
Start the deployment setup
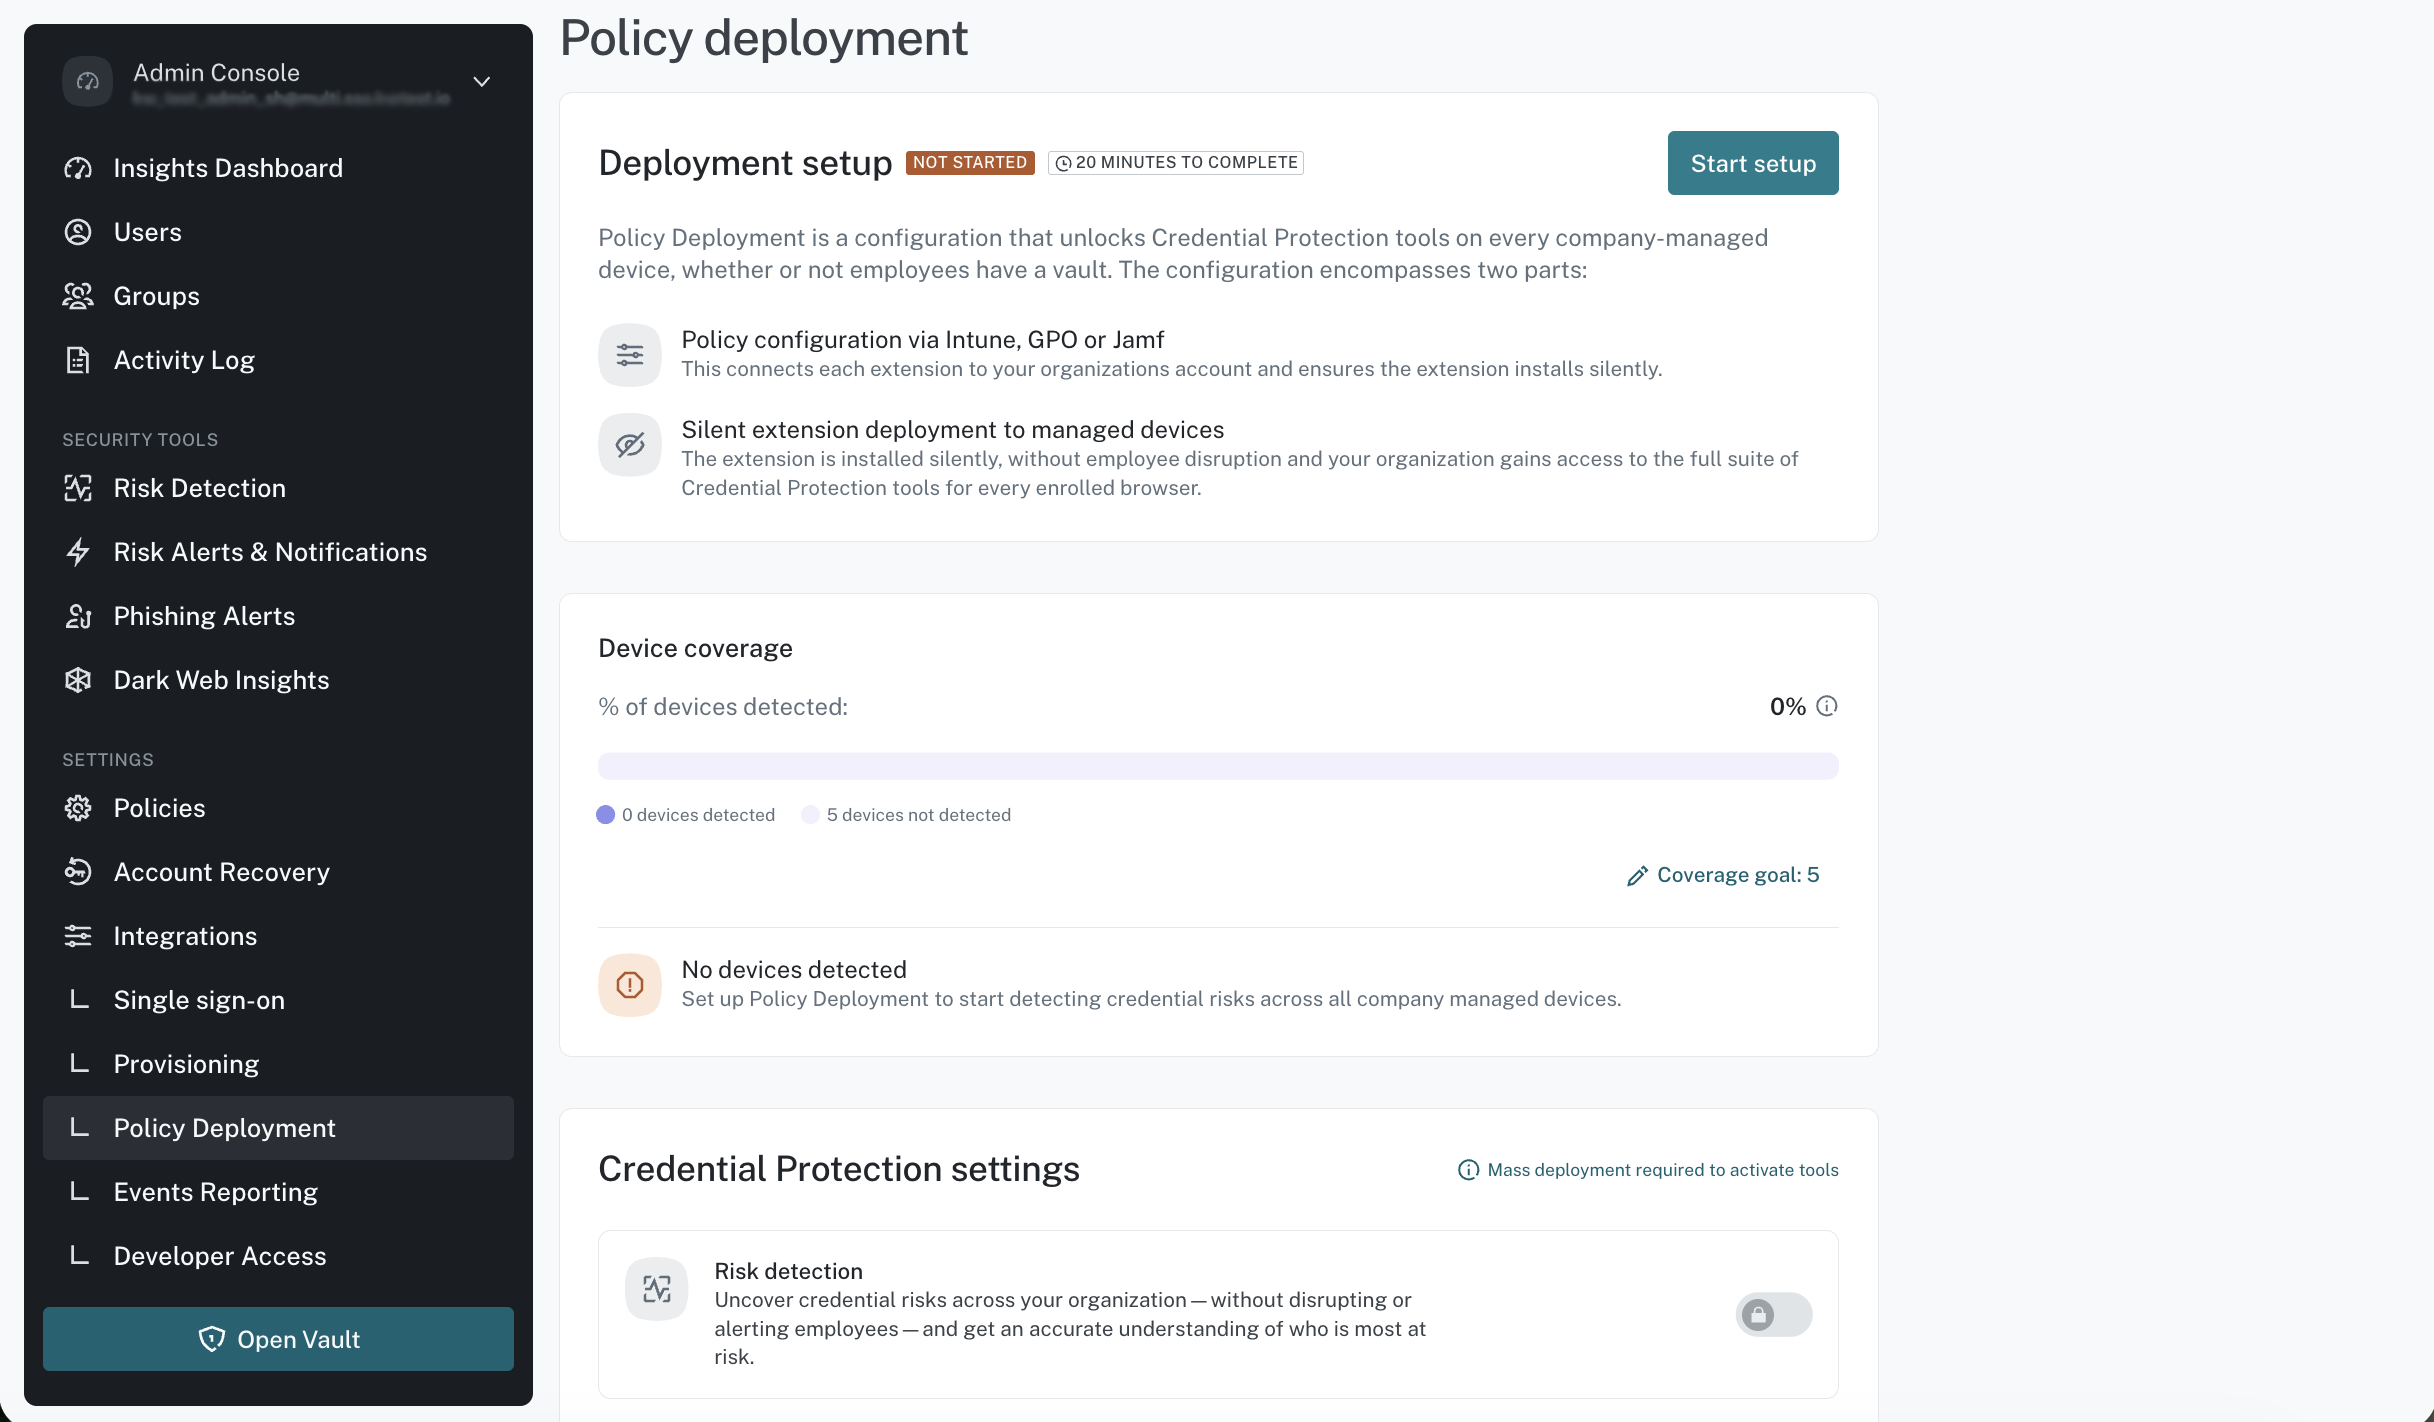[1753, 163]
